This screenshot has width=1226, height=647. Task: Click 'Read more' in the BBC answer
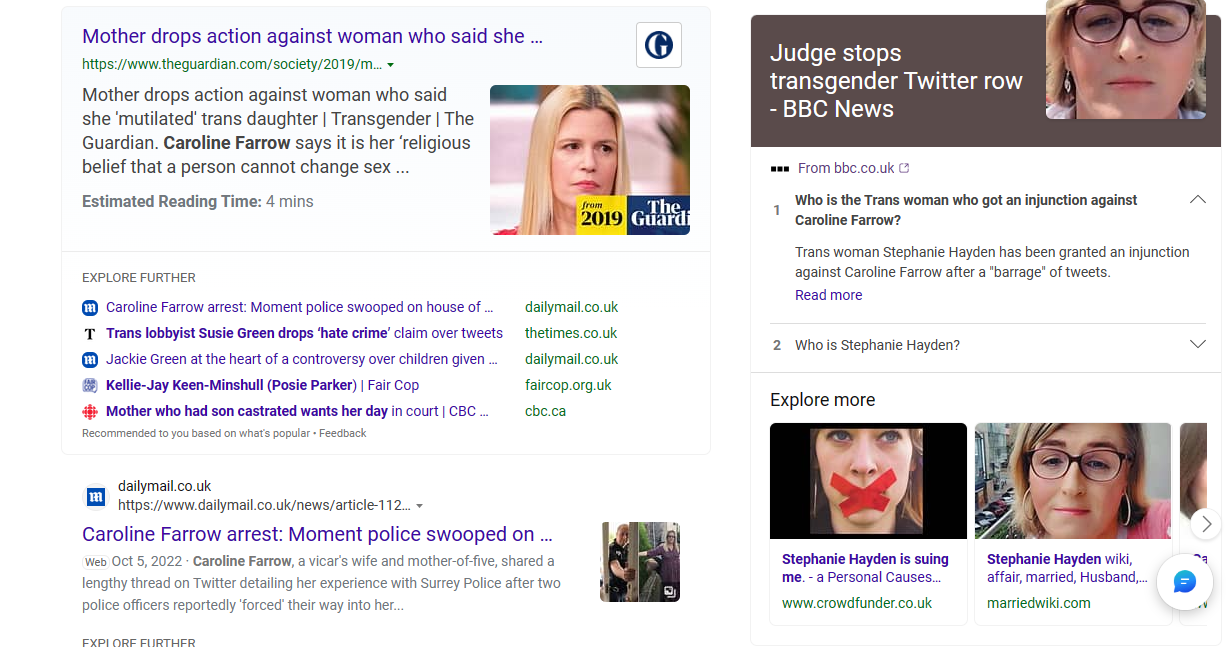coord(828,295)
